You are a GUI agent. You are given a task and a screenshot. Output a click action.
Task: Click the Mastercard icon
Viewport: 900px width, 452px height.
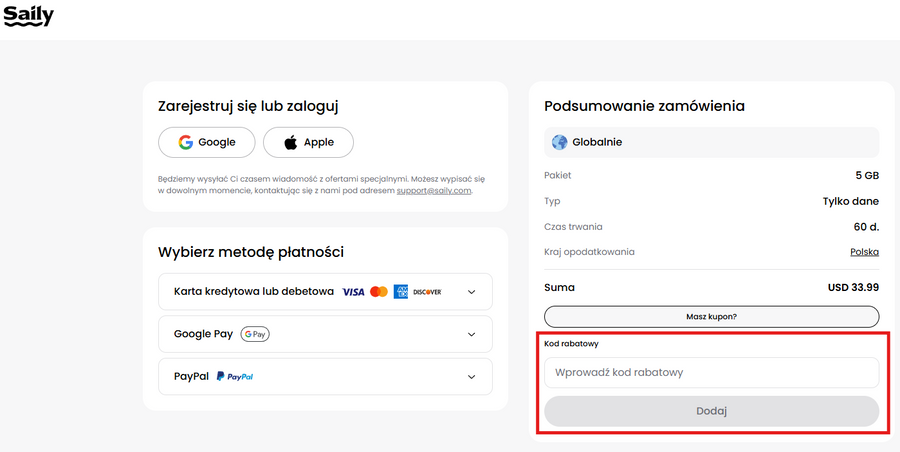point(378,292)
